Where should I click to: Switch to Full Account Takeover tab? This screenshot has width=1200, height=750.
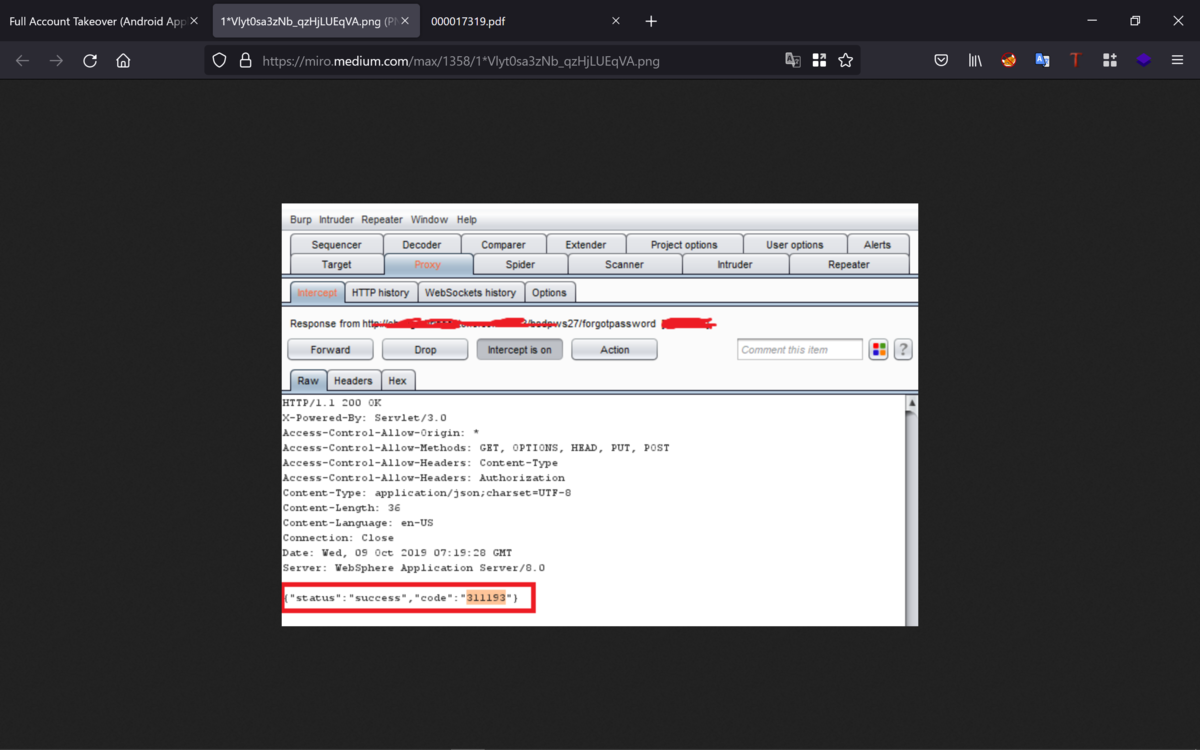point(97,21)
